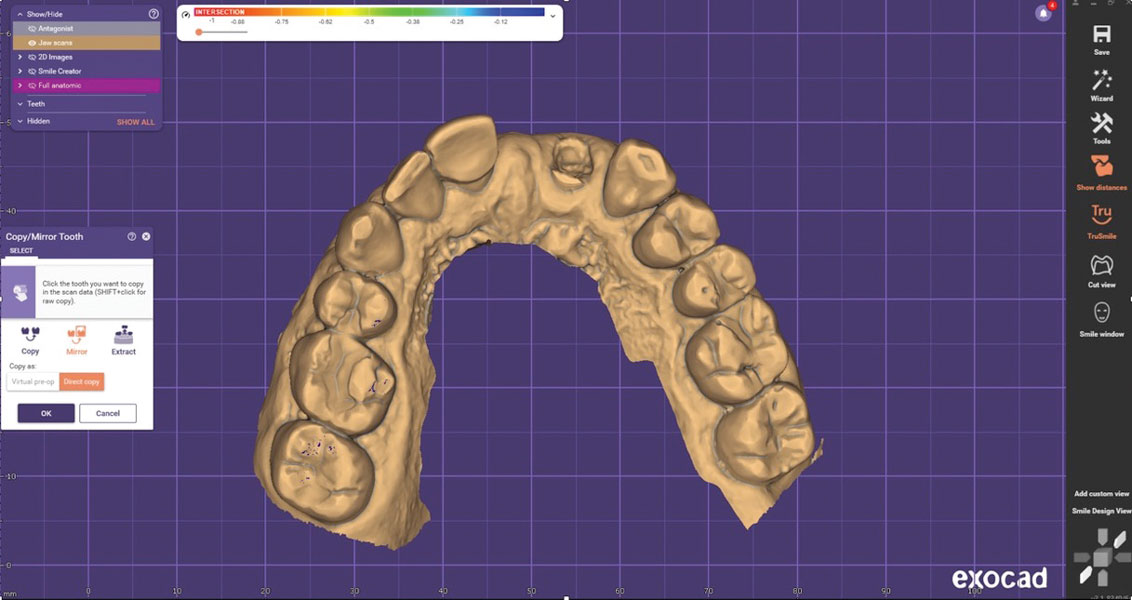Open the Tools menu icon
This screenshot has width=1132, height=600.
(1101, 123)
